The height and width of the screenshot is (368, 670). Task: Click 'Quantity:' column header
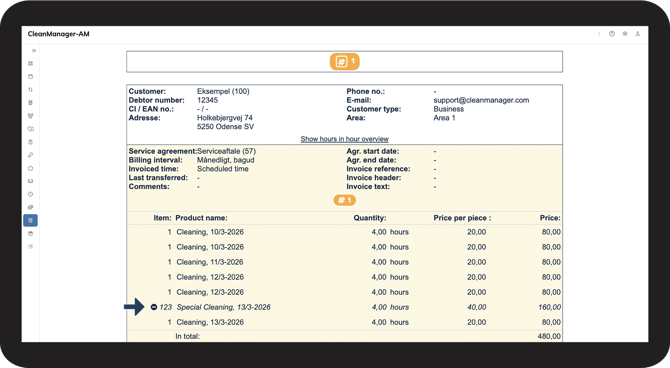point(370,218)
